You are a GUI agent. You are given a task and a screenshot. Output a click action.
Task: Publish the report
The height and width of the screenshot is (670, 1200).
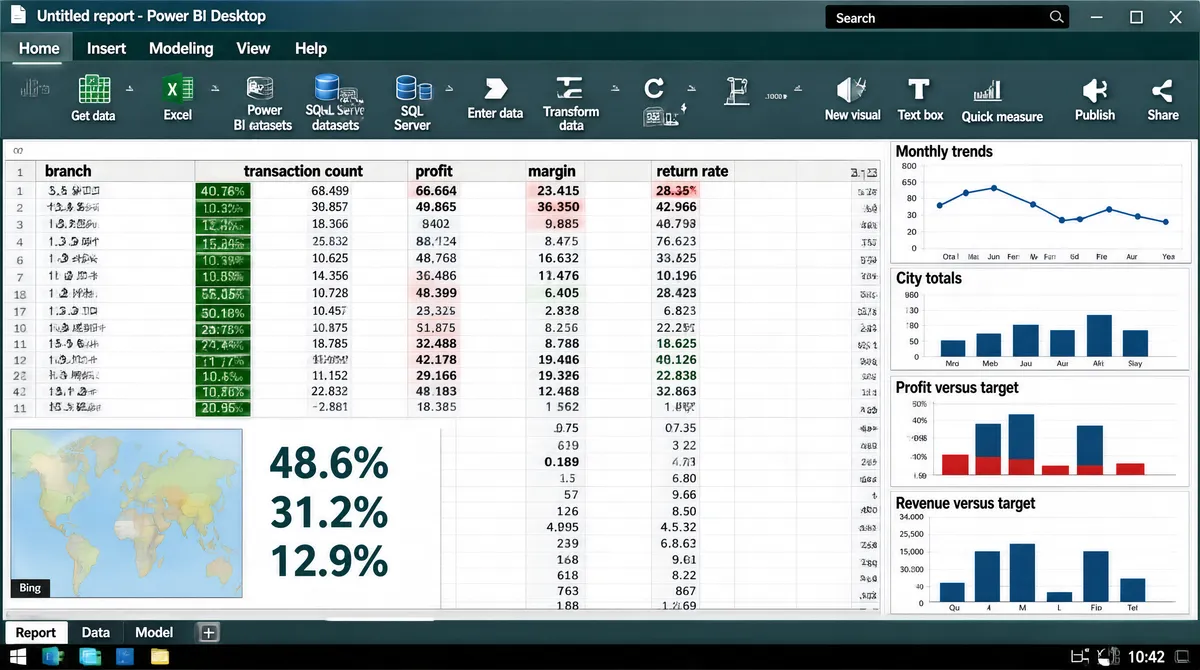coord(1095,99)
